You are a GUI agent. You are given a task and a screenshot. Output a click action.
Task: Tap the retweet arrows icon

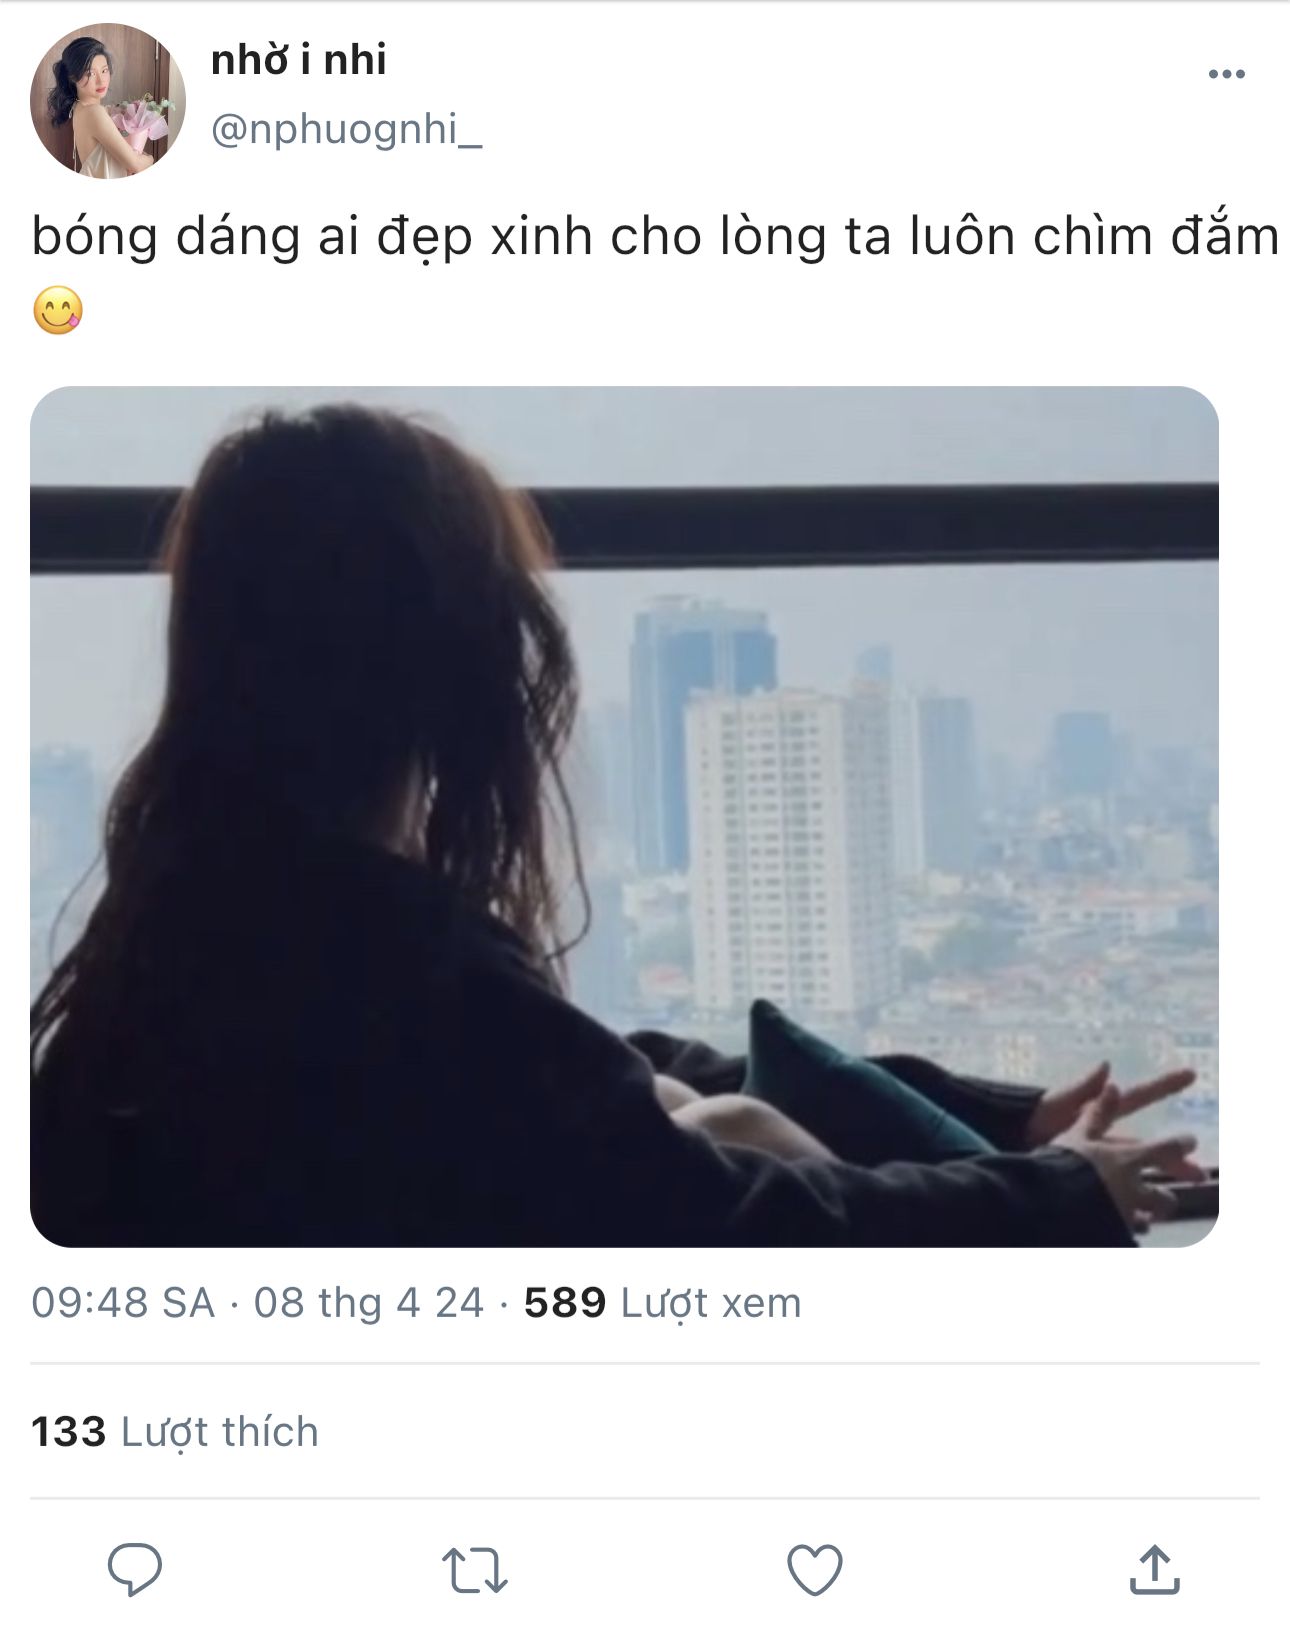tap(475, 1570)
